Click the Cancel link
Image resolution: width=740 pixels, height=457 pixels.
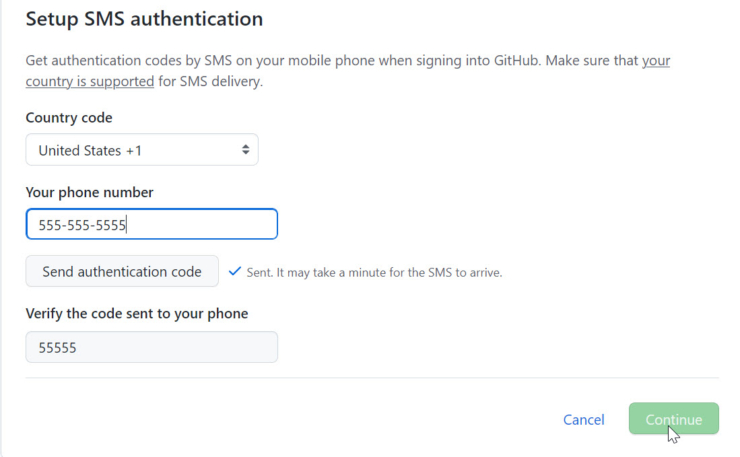point(583,420)
